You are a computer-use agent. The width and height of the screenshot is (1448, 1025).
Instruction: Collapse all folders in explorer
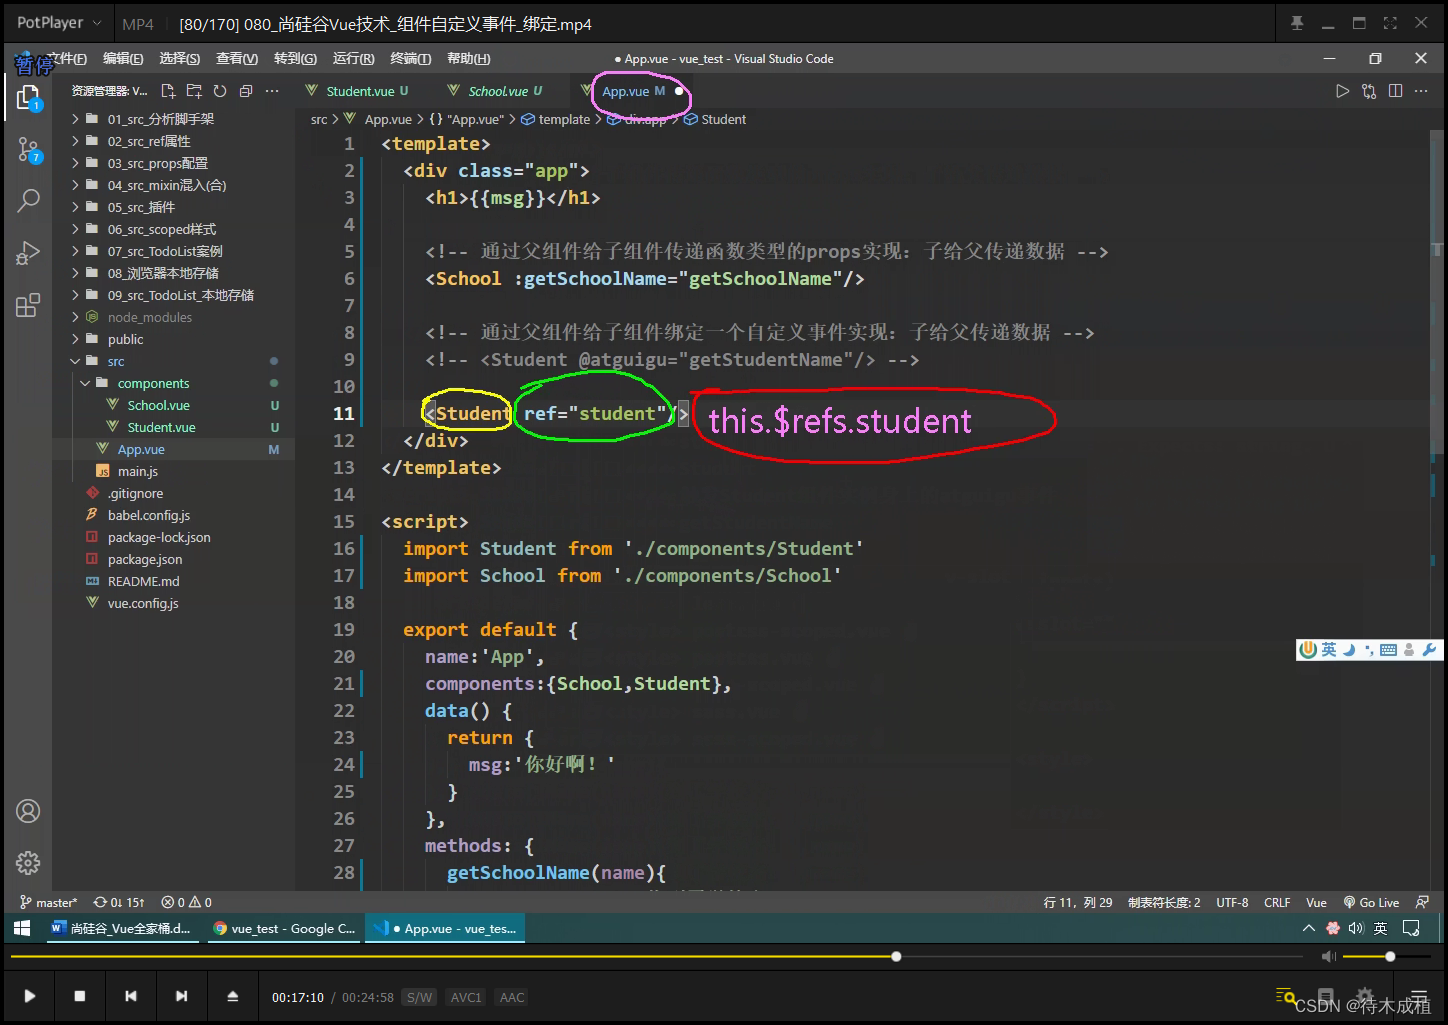[x=246, y=91]
